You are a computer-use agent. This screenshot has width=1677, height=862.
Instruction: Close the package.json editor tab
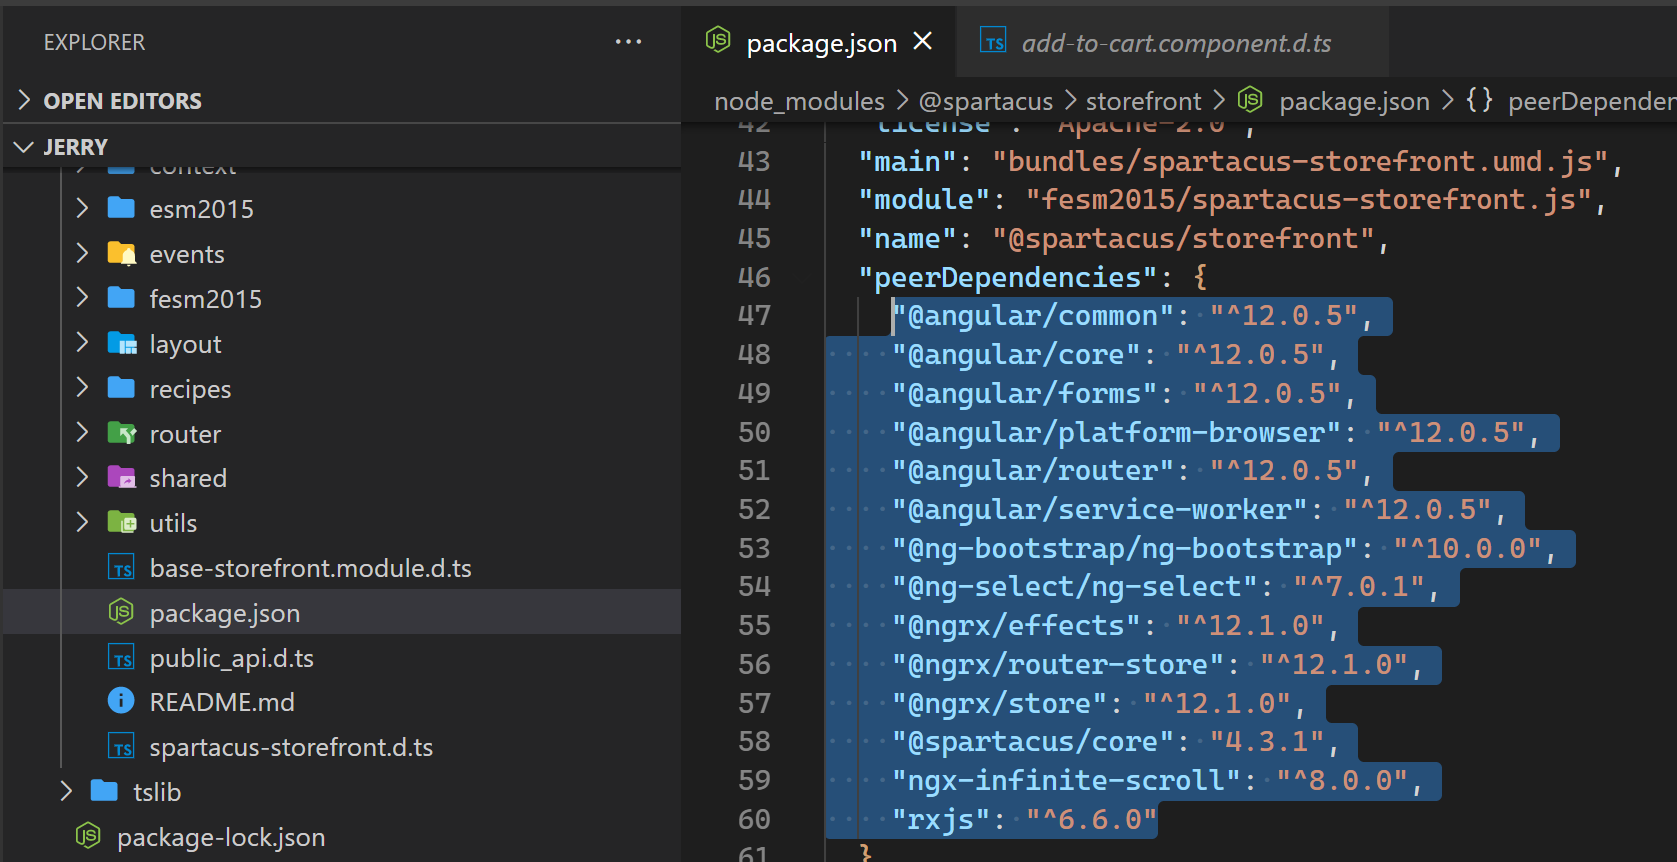coord(923,41)
